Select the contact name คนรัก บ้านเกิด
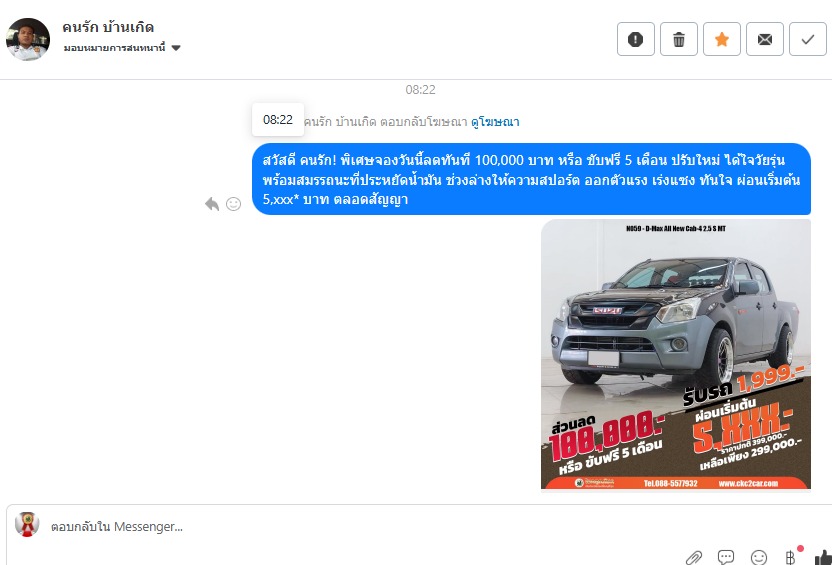The height and width of the screenshot is (565, 832). pos(108,27)
